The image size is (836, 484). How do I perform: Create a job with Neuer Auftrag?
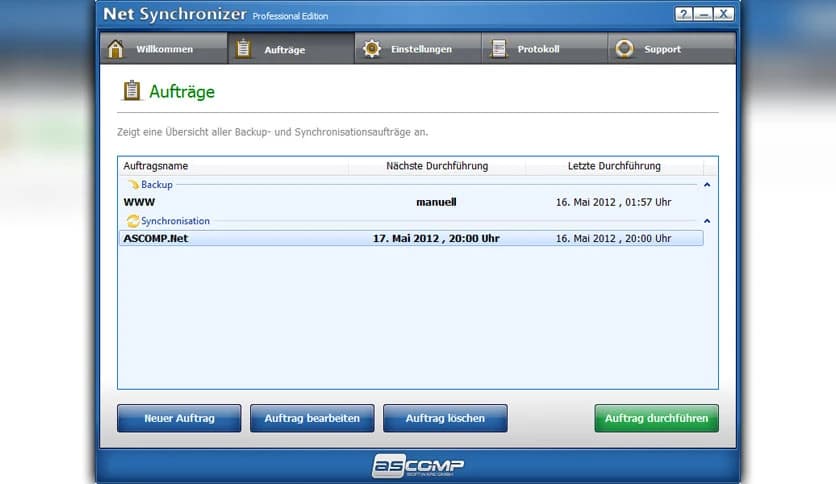pos(179,418)
